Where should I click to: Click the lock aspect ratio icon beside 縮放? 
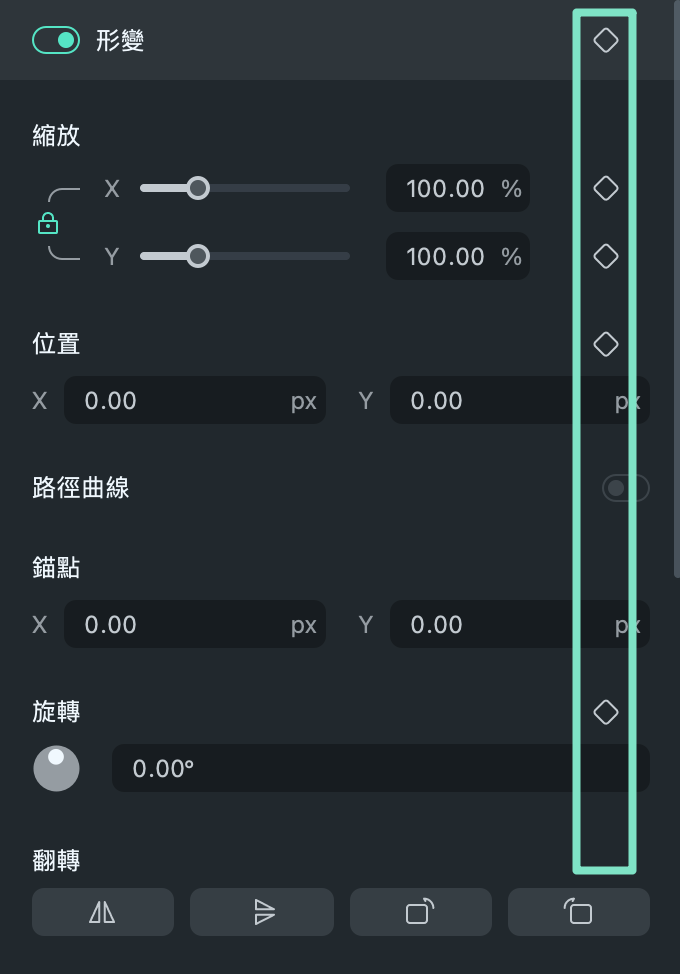[x=47, y=222]
